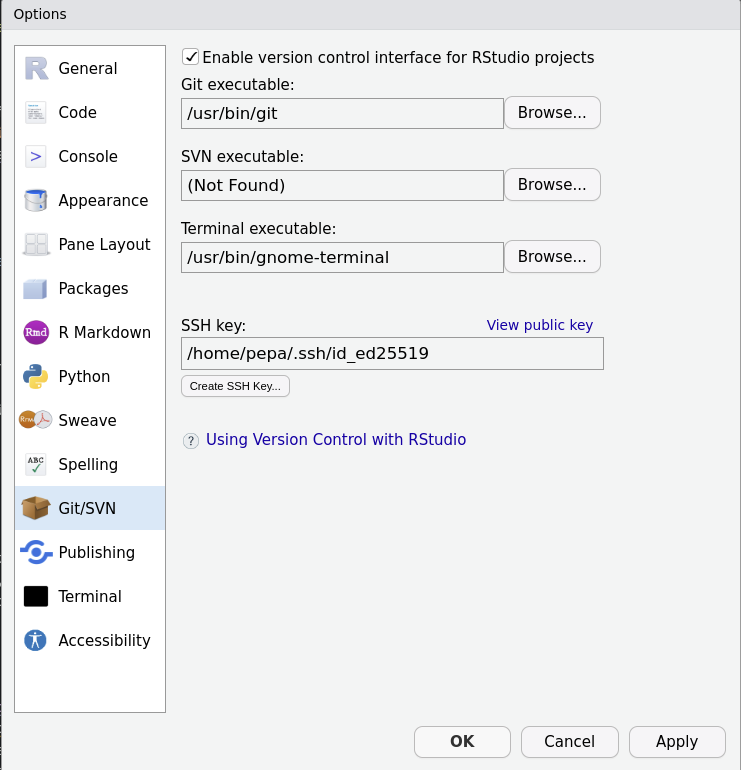The width and height of the screenshot is (741, 770).
Task: Click the Python logo icon
Action: tap(36, 377)
